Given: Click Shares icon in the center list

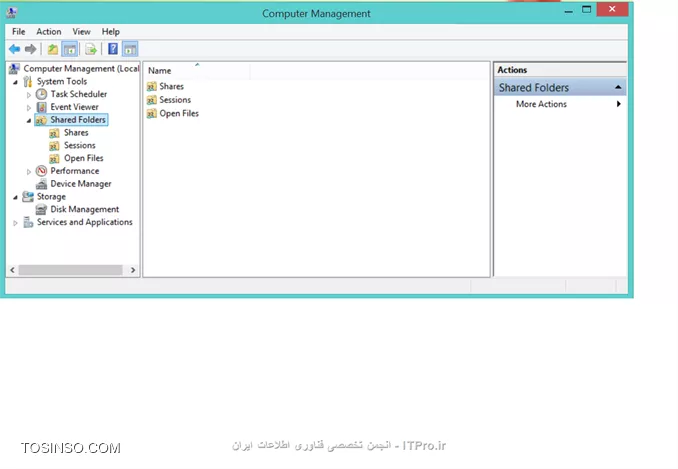Looking at the screenshot, I should coord(151,86).
